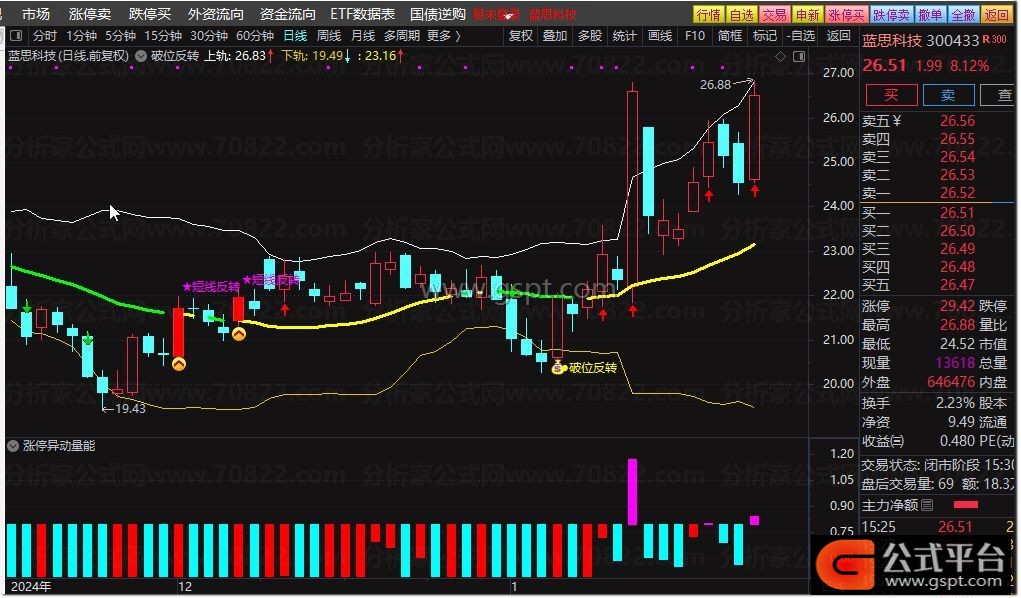The height and width of the screenshot is (598, 1021).
Task: Expand the 破位反转 indicator dropdown
Action: [141, 56]
